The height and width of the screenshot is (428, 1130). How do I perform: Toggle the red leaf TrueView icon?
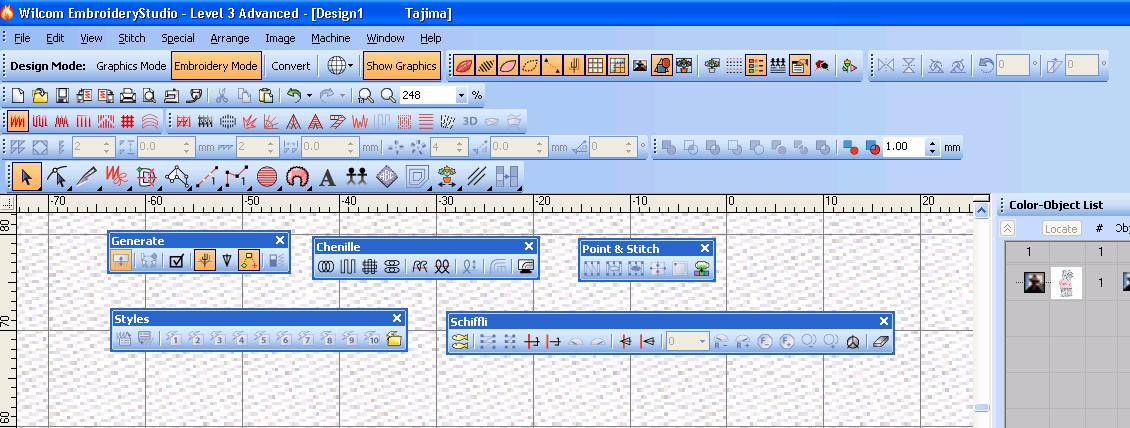tap(463, 66)
